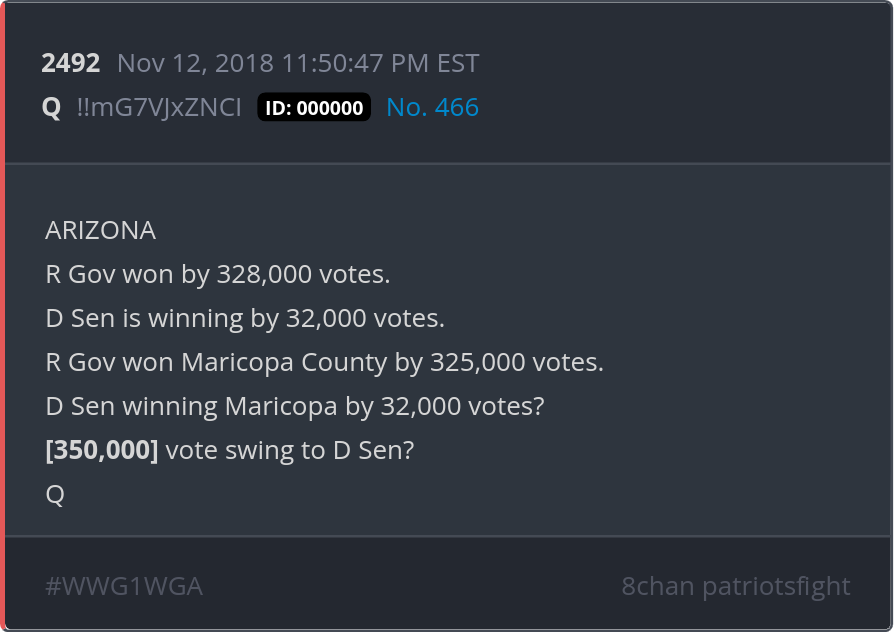This screenshot has width=894, height=632.
Task: Click the patriotsfight board name
Action: [x=776, y=586]
